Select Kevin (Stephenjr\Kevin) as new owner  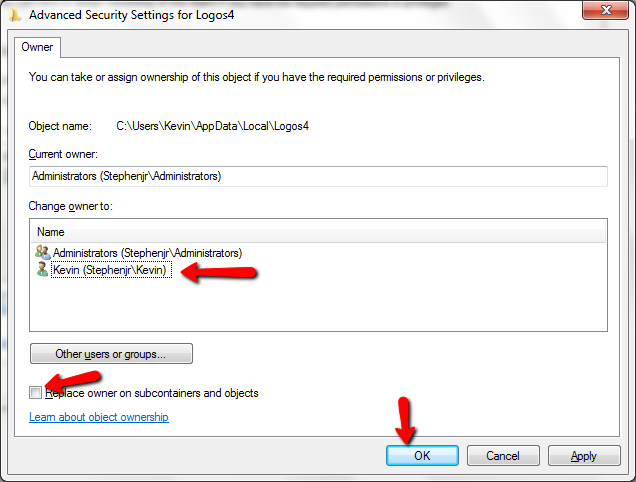[110, 270]
